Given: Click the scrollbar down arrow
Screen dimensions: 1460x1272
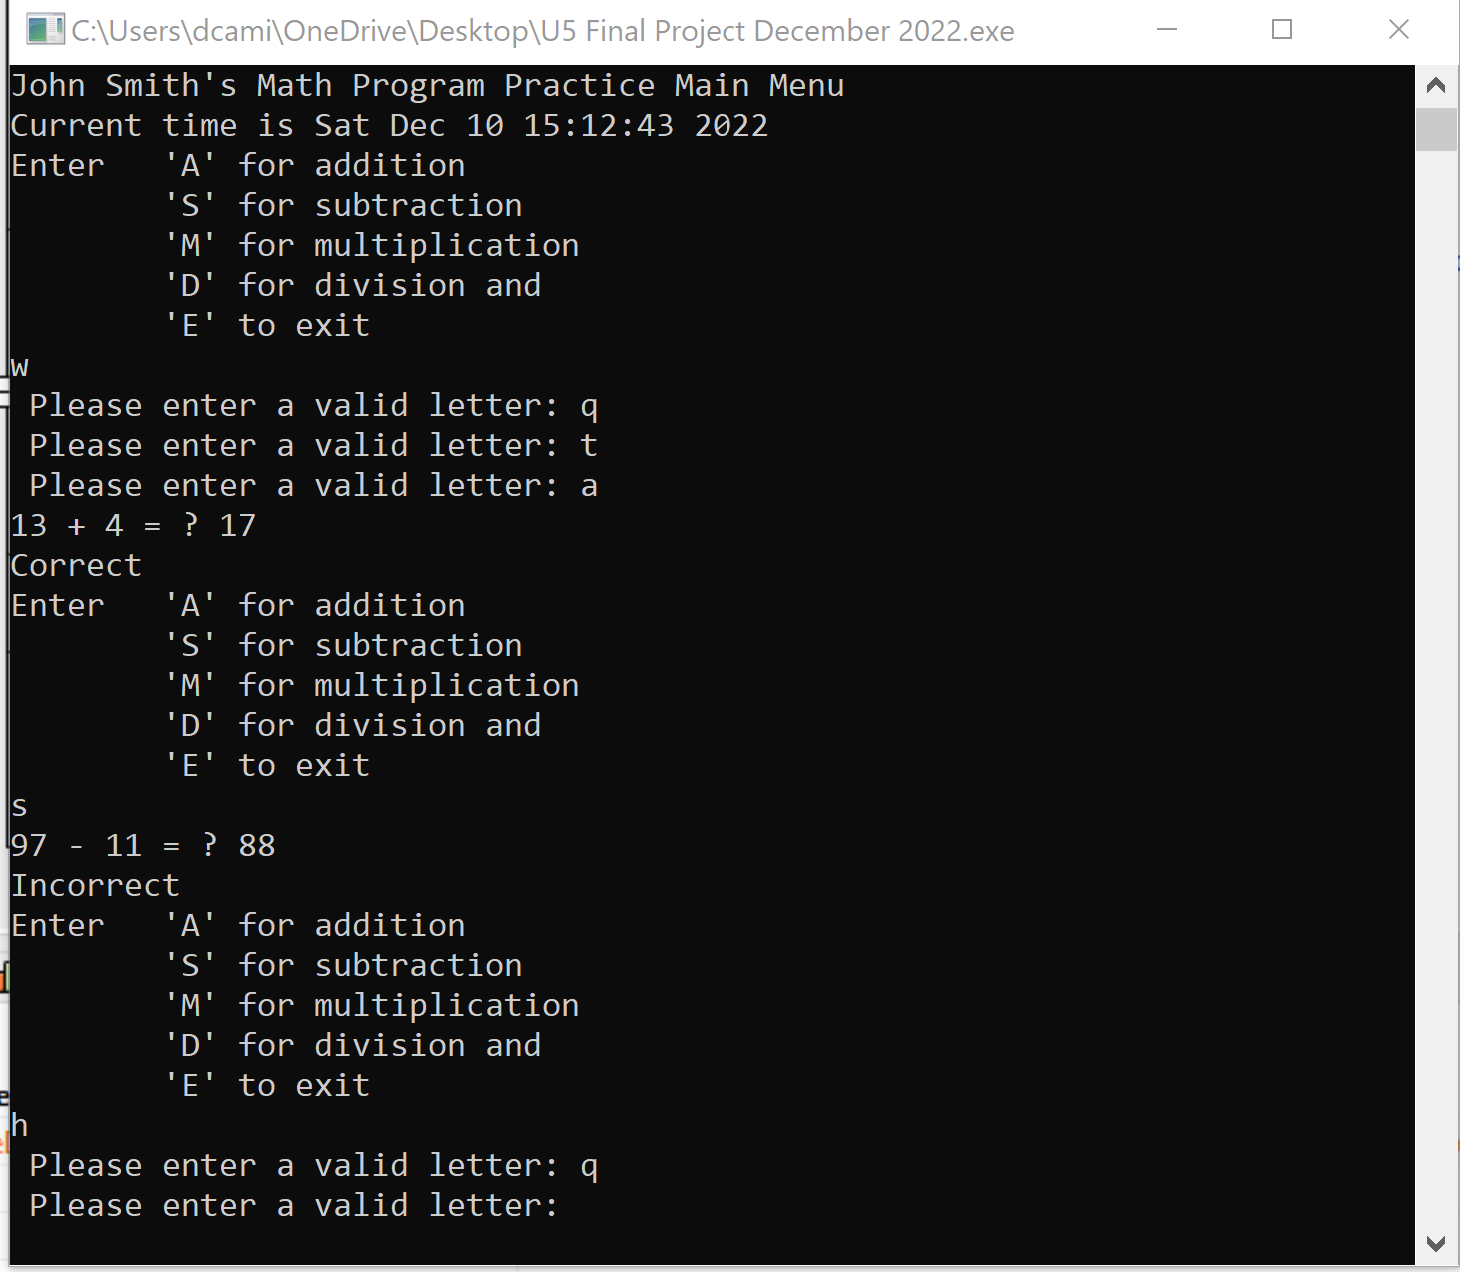Looking at the screenshot, I should click(x=1436, y=1244).
